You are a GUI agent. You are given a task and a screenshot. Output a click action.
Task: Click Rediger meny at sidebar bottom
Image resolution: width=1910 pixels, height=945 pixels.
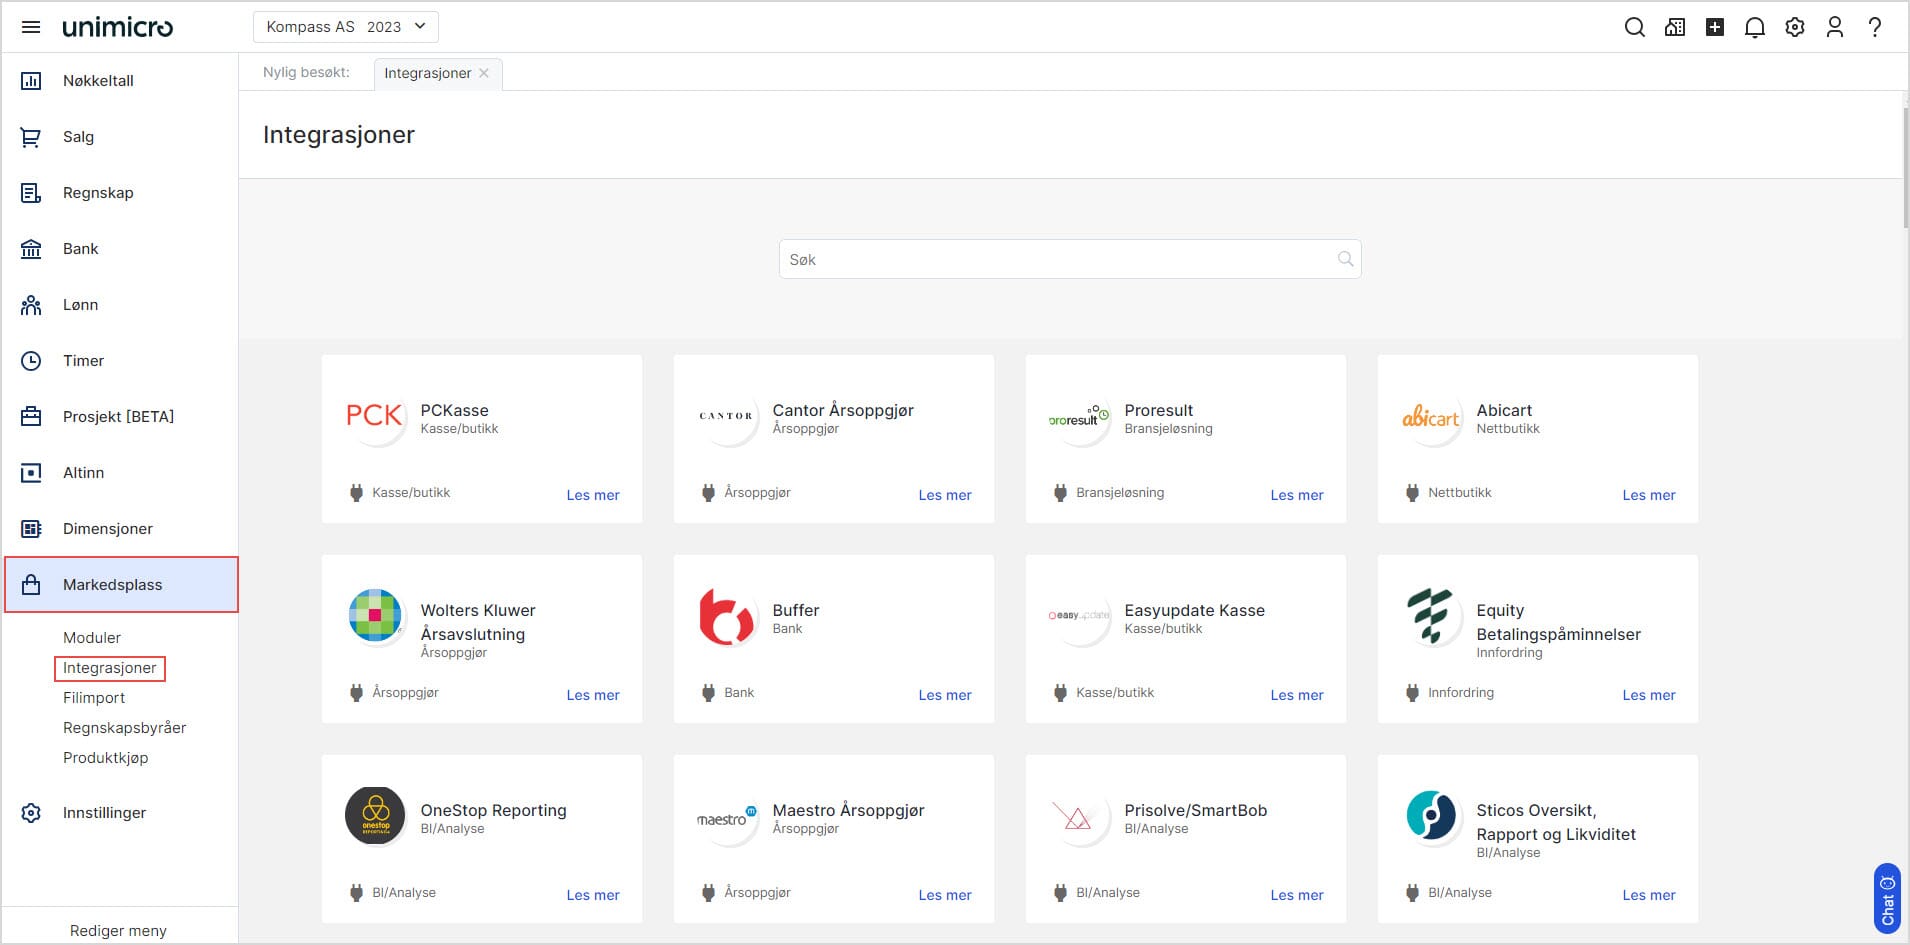(x=118, y=931)
